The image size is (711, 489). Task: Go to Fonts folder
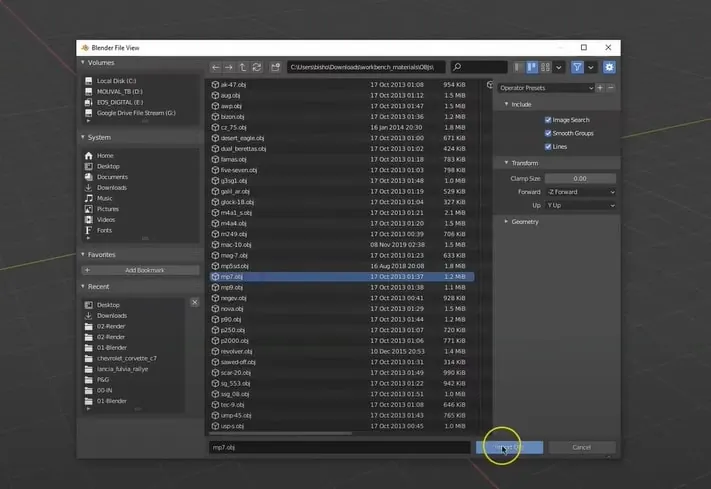(140, 230)
